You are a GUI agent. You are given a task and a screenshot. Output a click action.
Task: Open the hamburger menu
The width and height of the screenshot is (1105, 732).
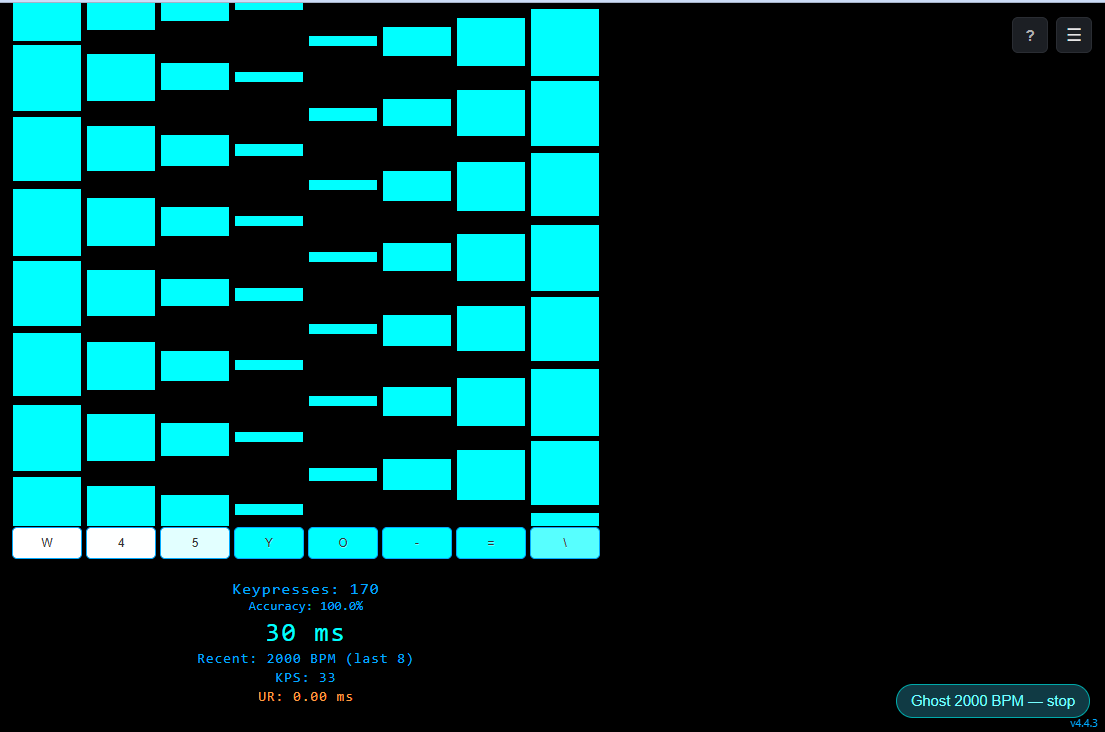click(1073, 35)
